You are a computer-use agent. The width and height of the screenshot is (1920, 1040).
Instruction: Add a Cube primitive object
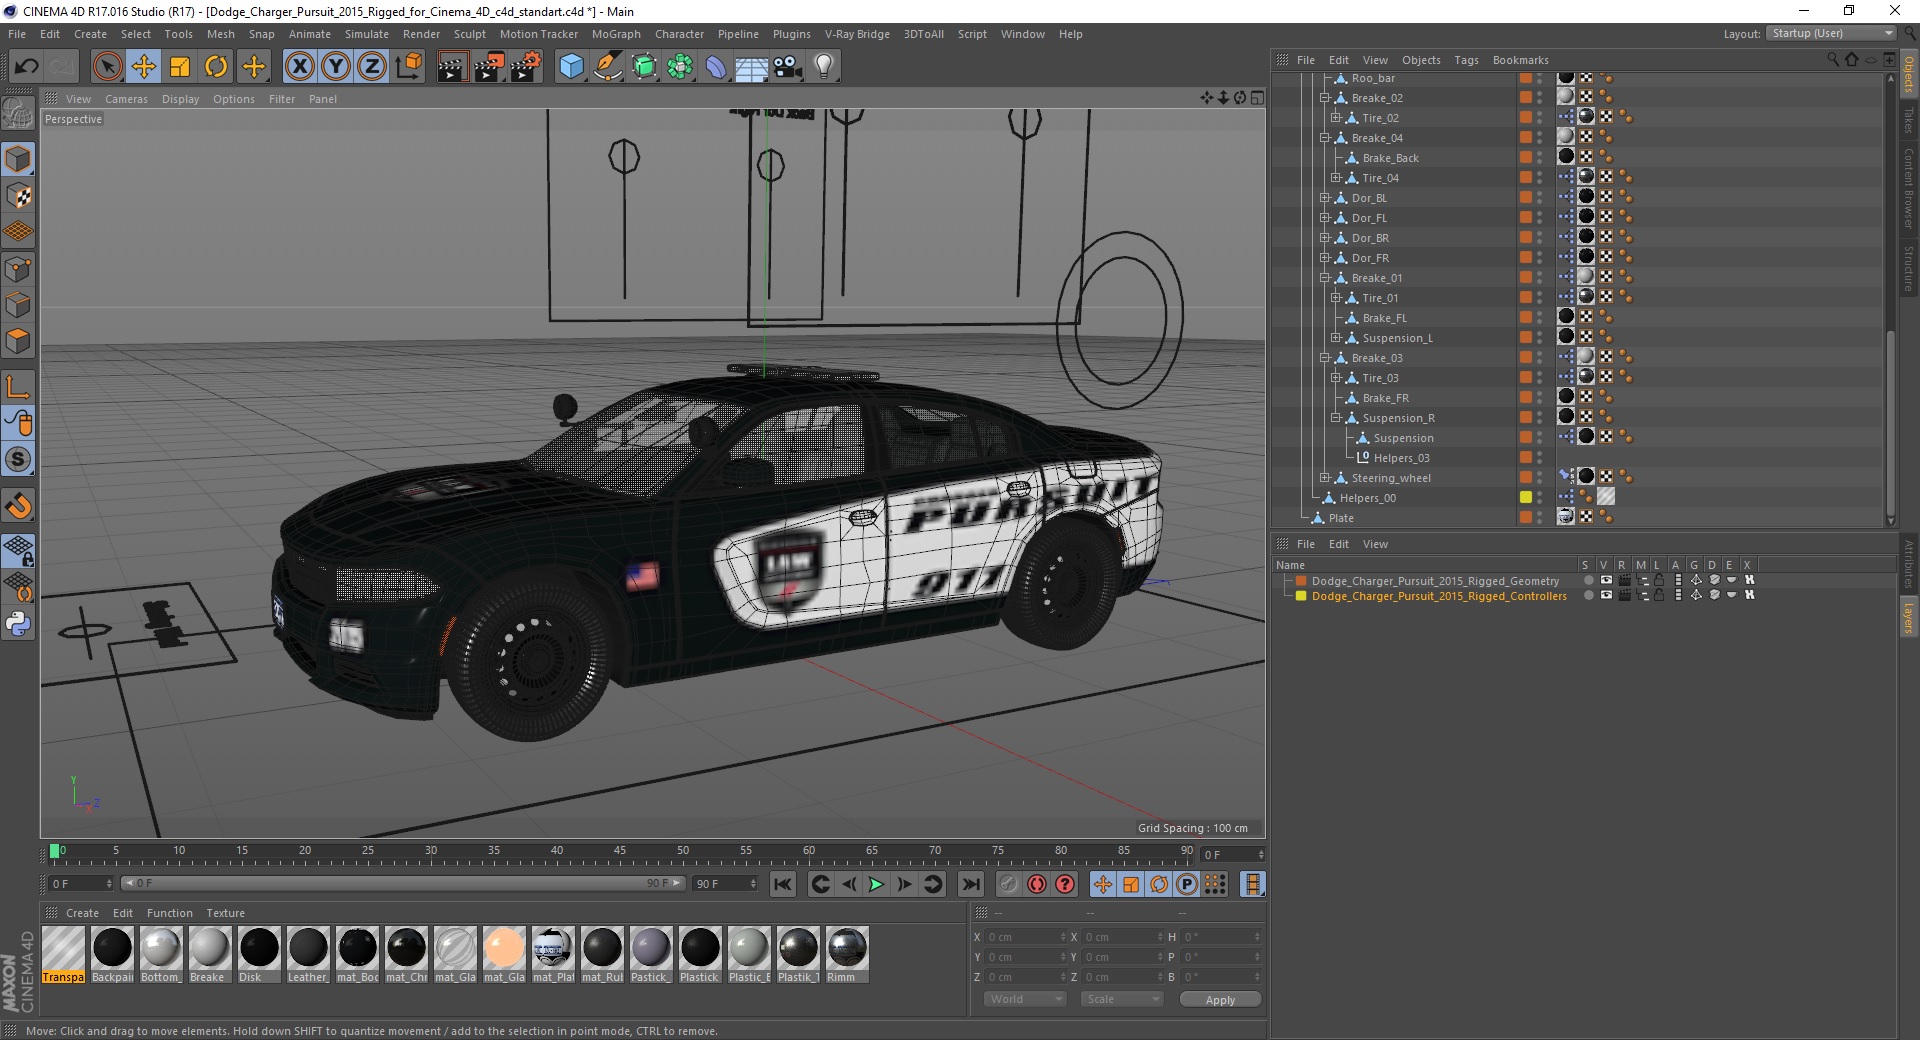pyautogui.click(x=571, y=67)
